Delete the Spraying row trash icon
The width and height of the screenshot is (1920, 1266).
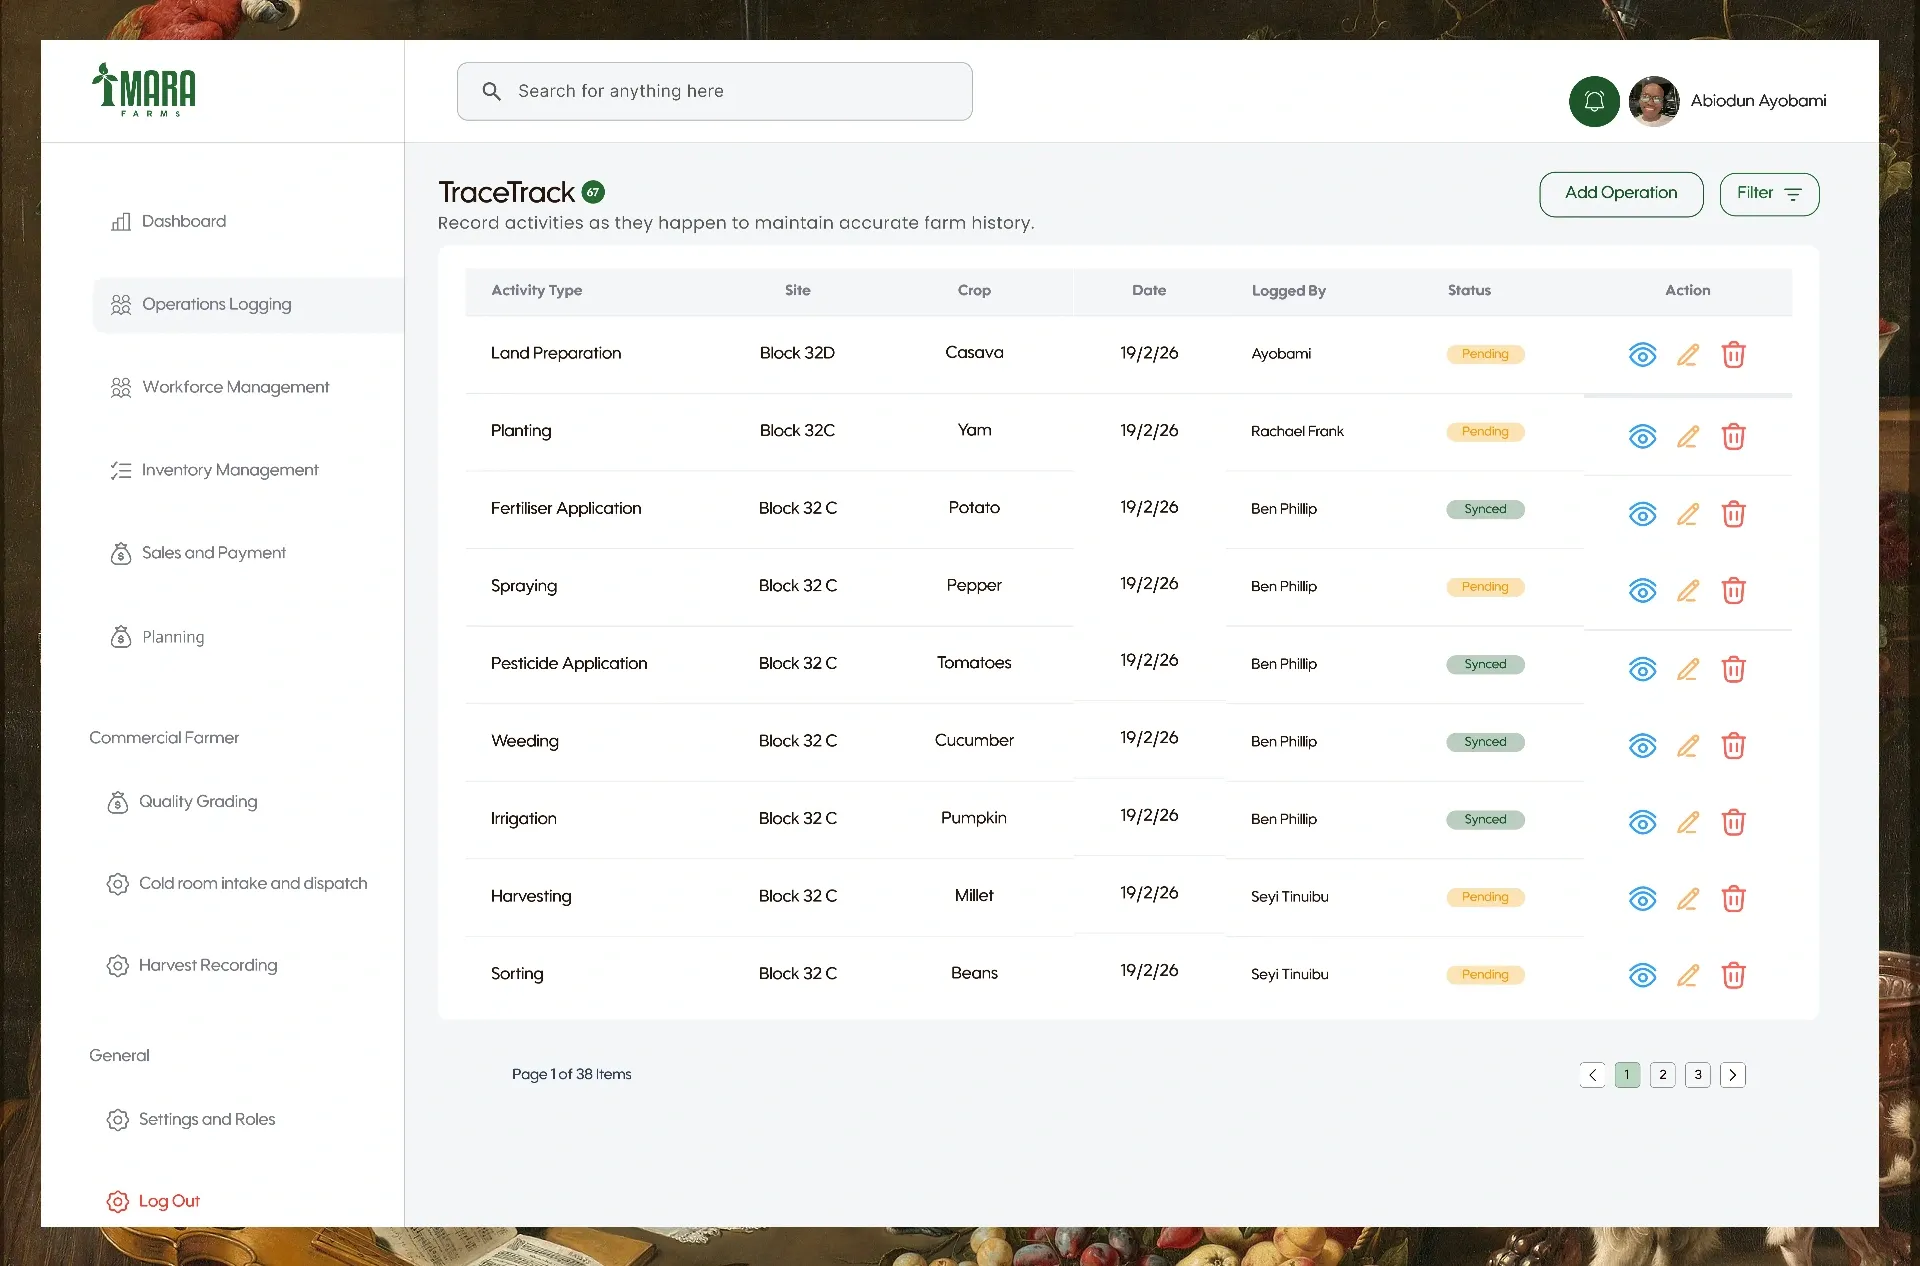1733,591
